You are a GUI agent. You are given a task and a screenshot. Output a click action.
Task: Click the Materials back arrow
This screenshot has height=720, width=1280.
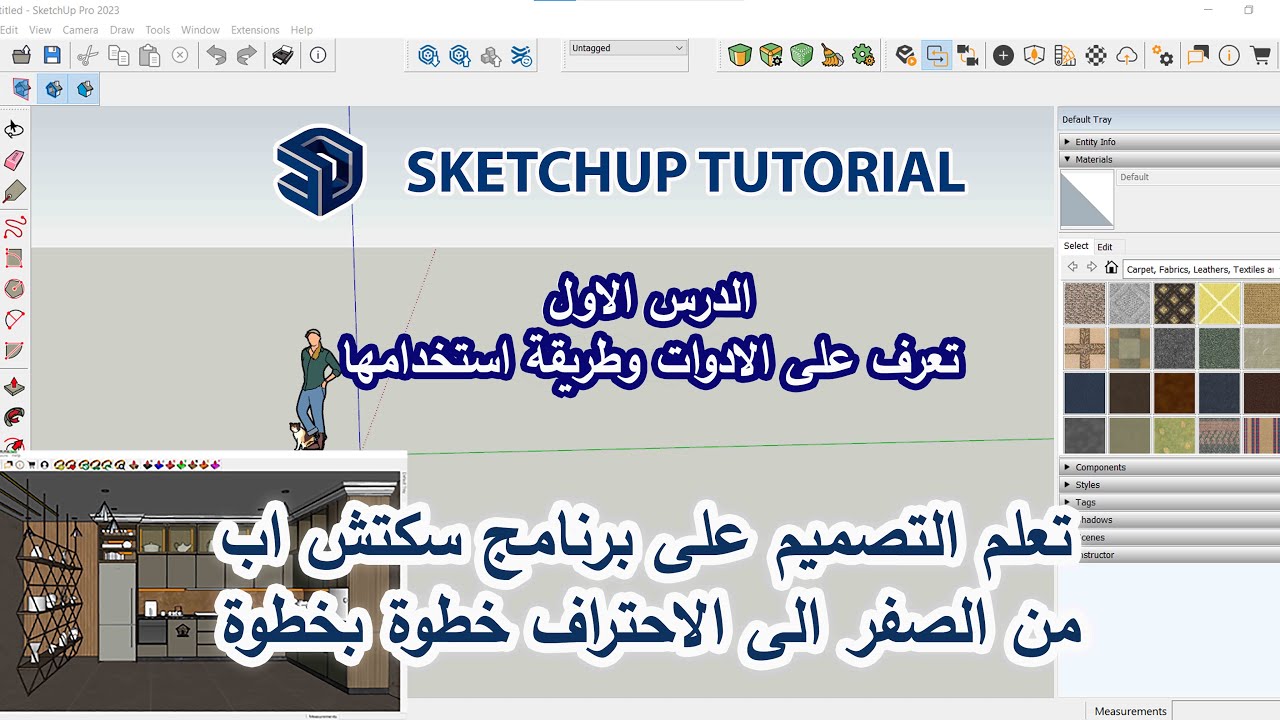click(1073, 268)
